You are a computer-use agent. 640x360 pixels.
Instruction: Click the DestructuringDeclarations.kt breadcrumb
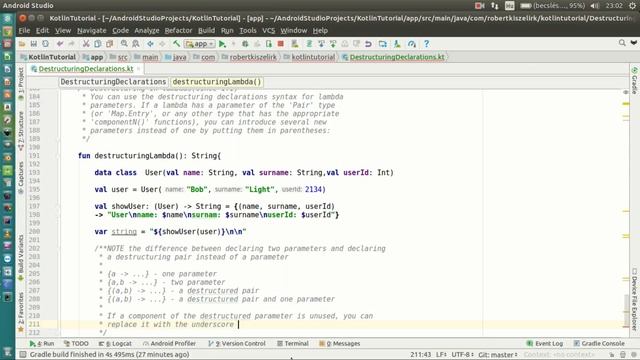(393, 57)
